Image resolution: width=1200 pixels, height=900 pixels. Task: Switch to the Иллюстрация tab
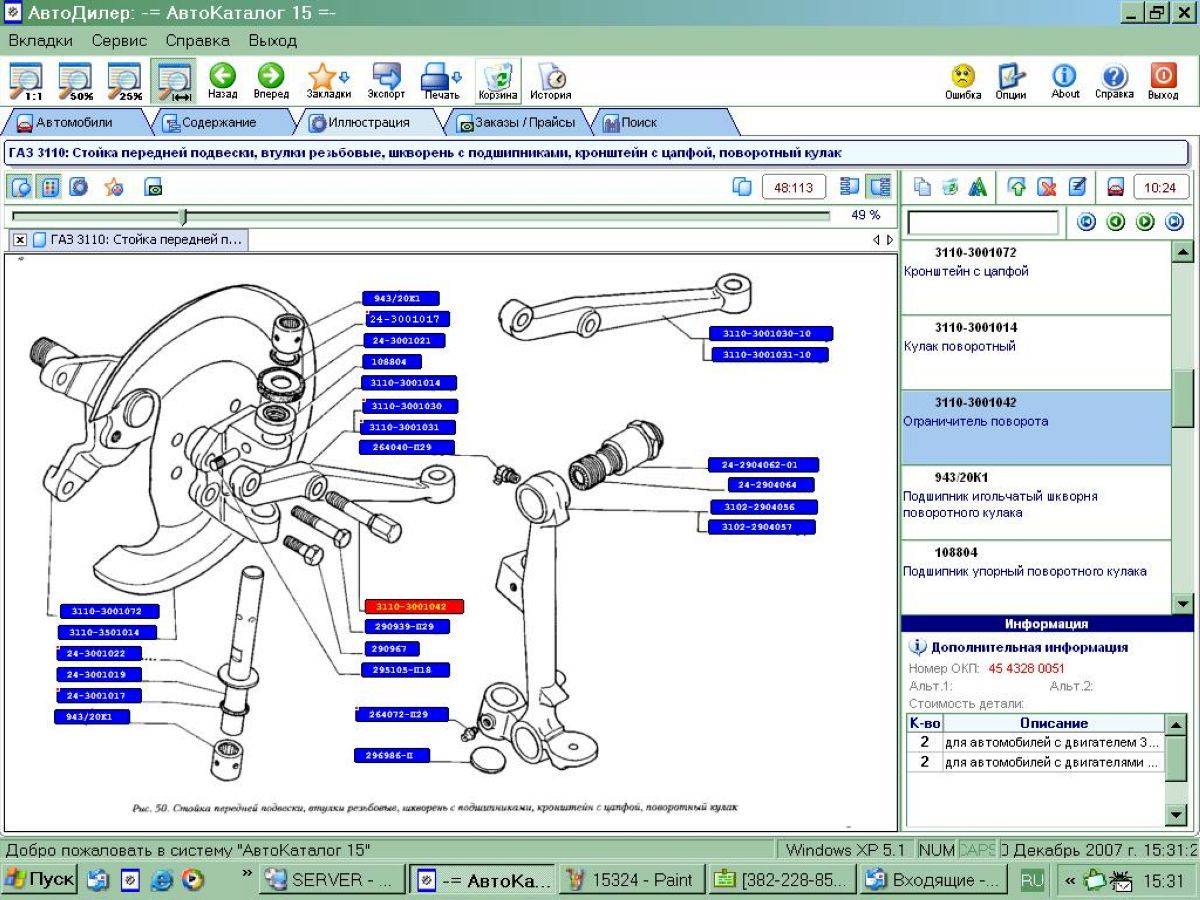point(370,123)
